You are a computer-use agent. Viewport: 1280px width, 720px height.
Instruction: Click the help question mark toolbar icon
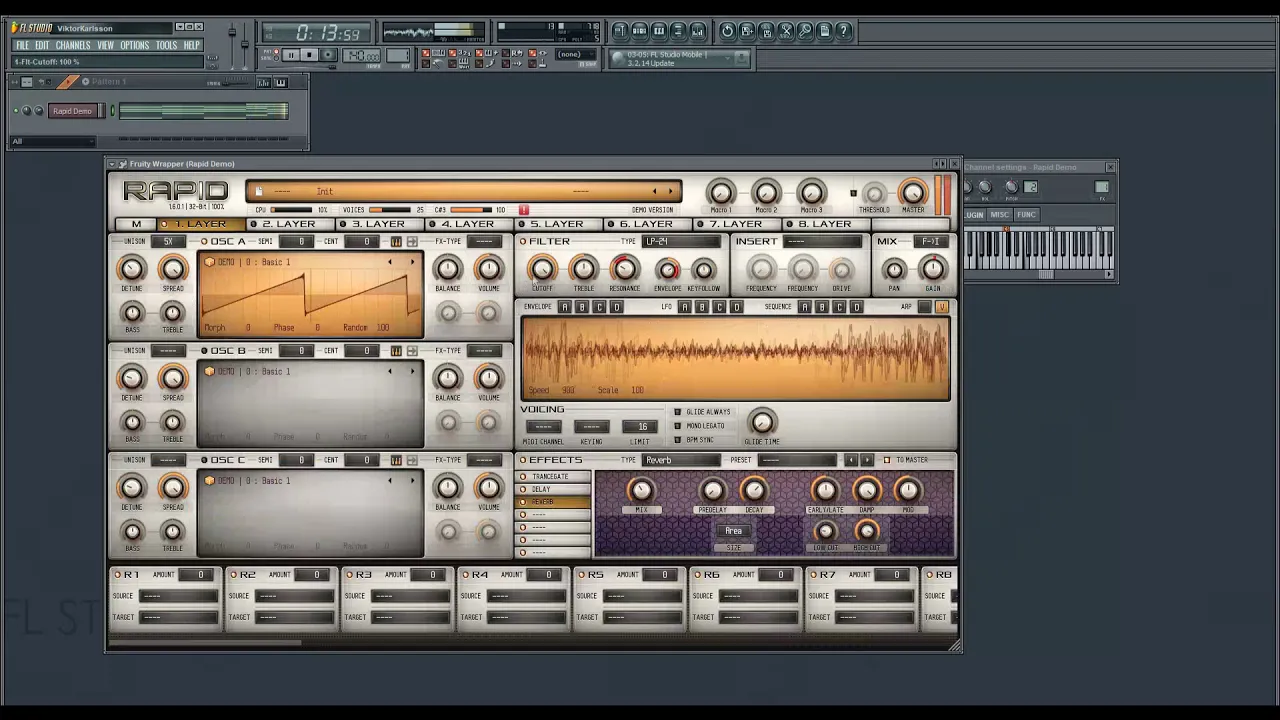click(844, 31)
